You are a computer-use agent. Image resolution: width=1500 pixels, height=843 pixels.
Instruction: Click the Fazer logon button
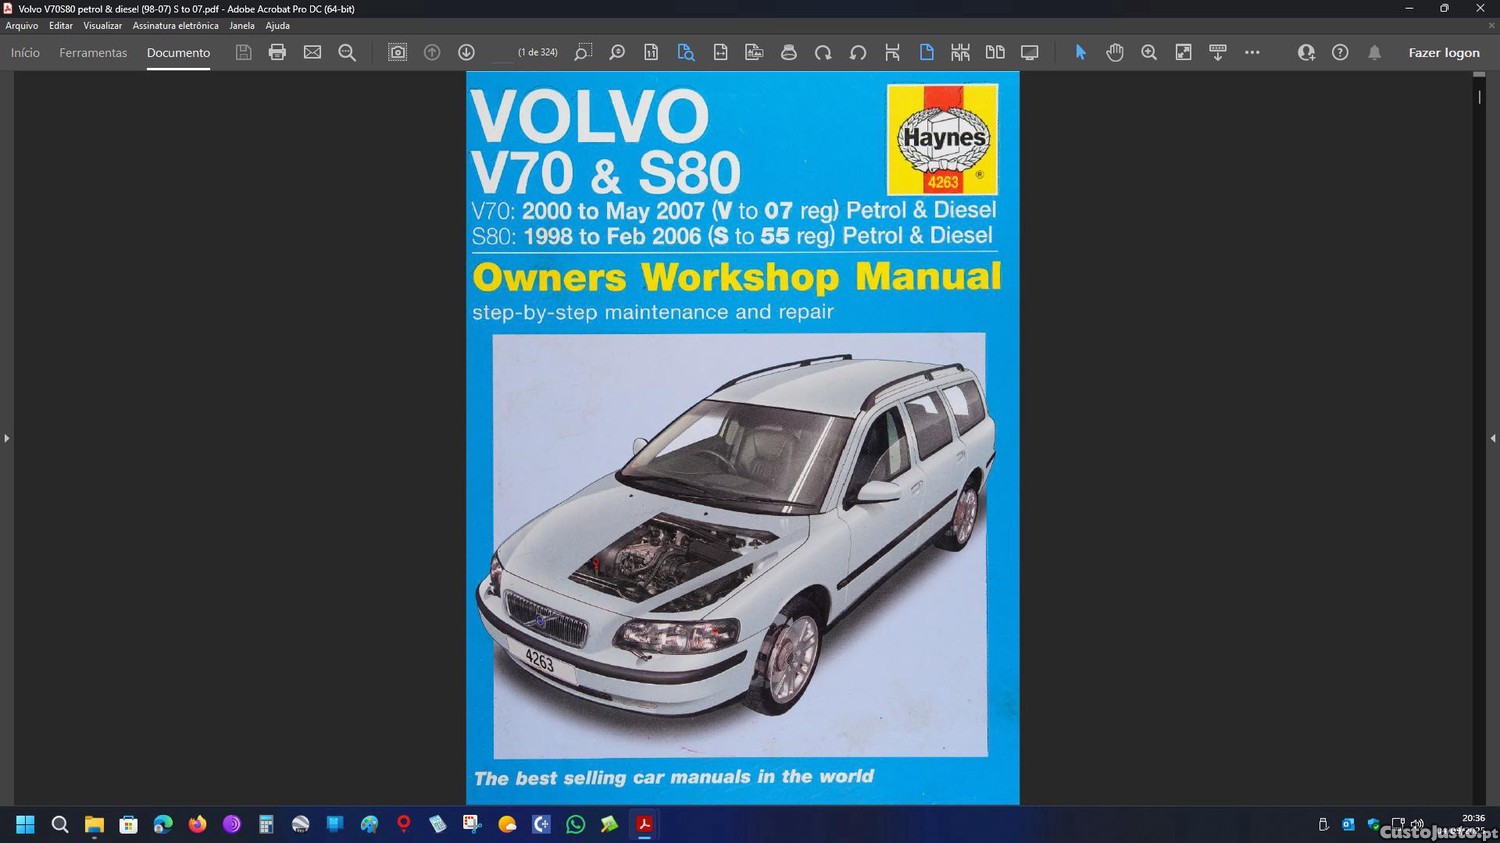(x=1443, y=53)
